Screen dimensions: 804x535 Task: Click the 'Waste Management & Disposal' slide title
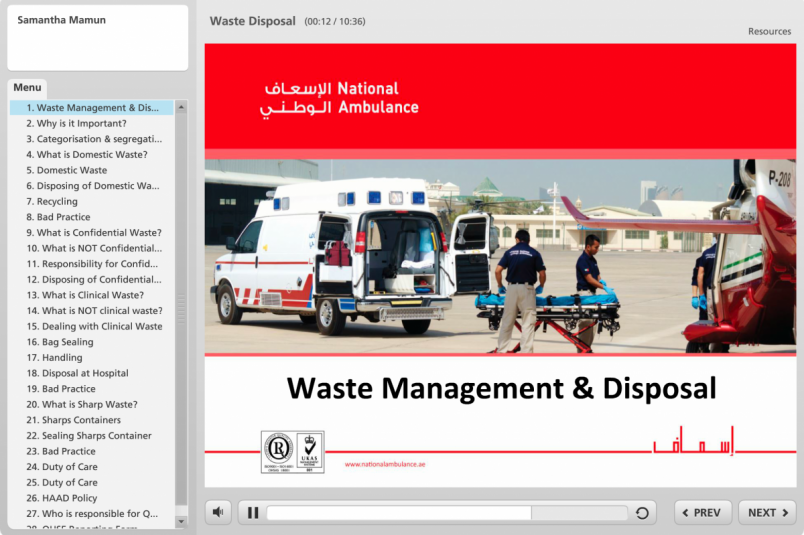pos(501,388)
